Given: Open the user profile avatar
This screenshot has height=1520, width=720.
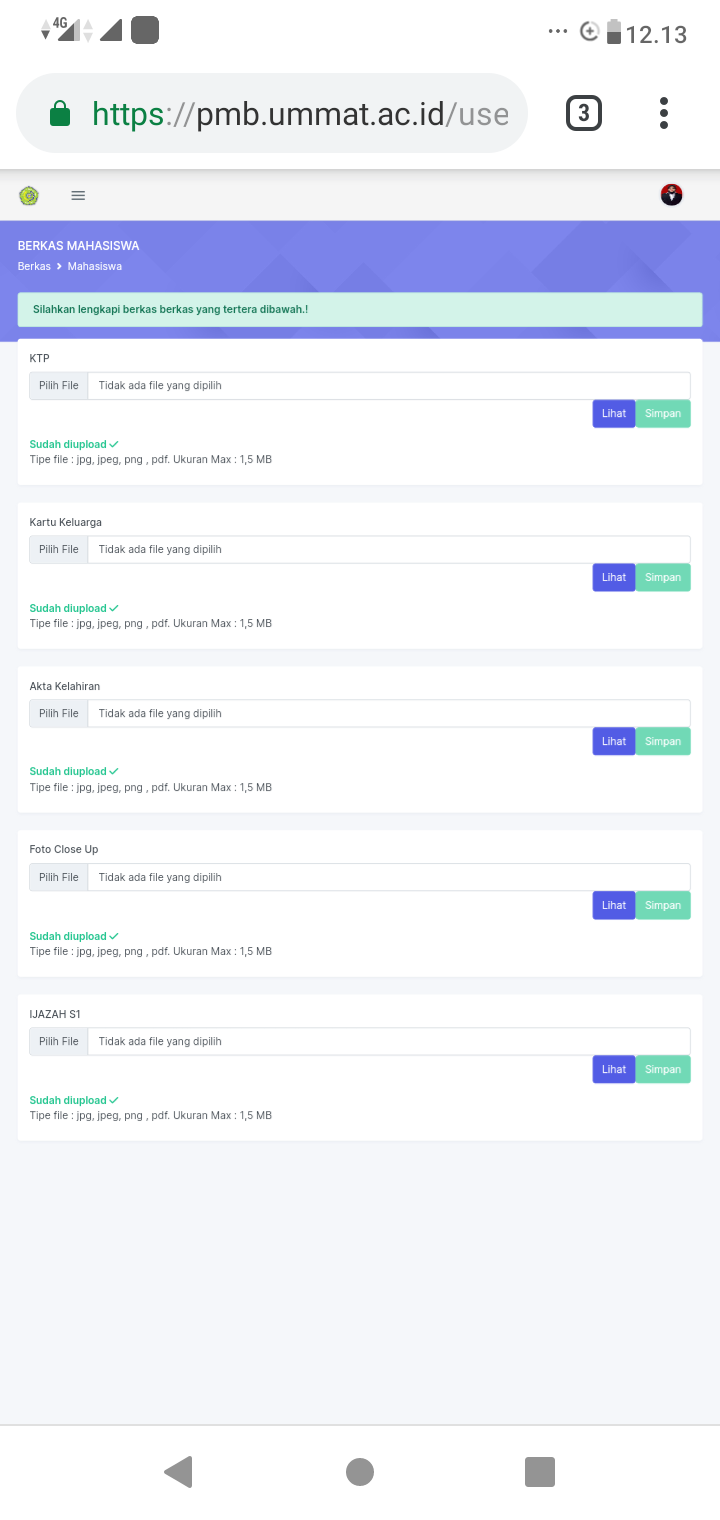Looking at the screenshot, I should click(x=672, y=195).
